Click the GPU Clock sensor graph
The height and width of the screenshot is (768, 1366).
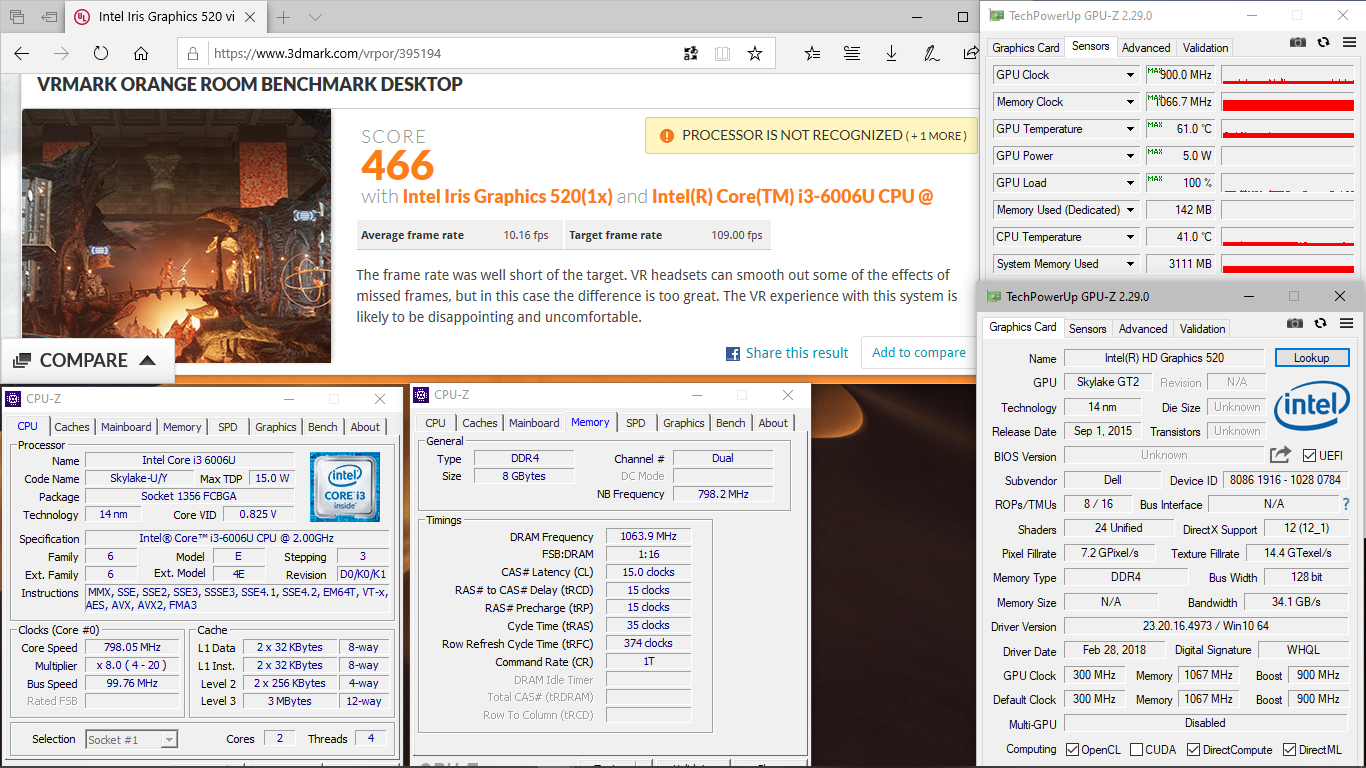(1288, 75)
